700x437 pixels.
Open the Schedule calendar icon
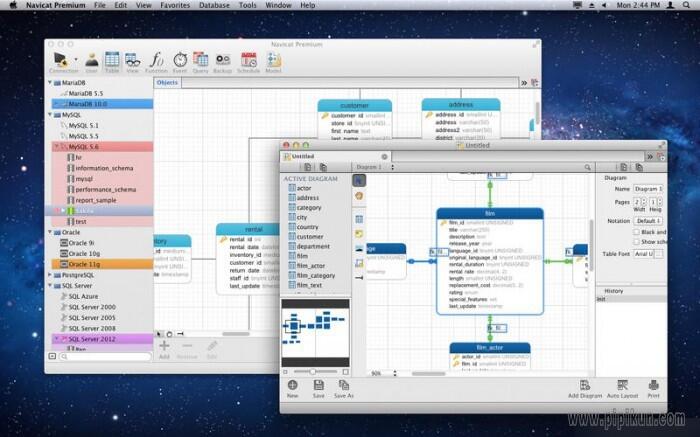click(249, 60)
